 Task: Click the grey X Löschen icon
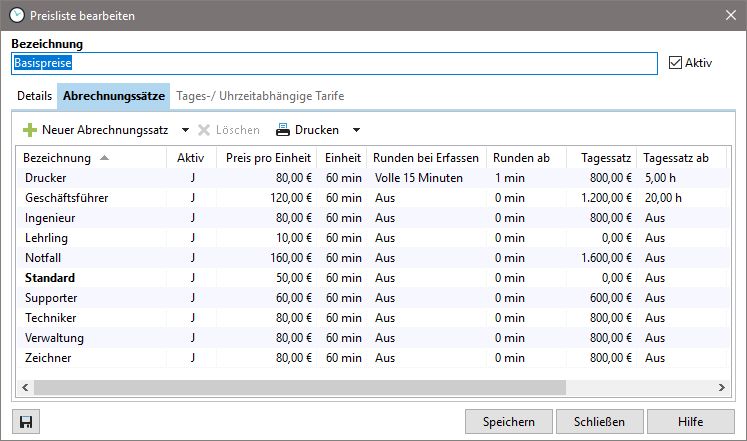(x=204, y=130)
